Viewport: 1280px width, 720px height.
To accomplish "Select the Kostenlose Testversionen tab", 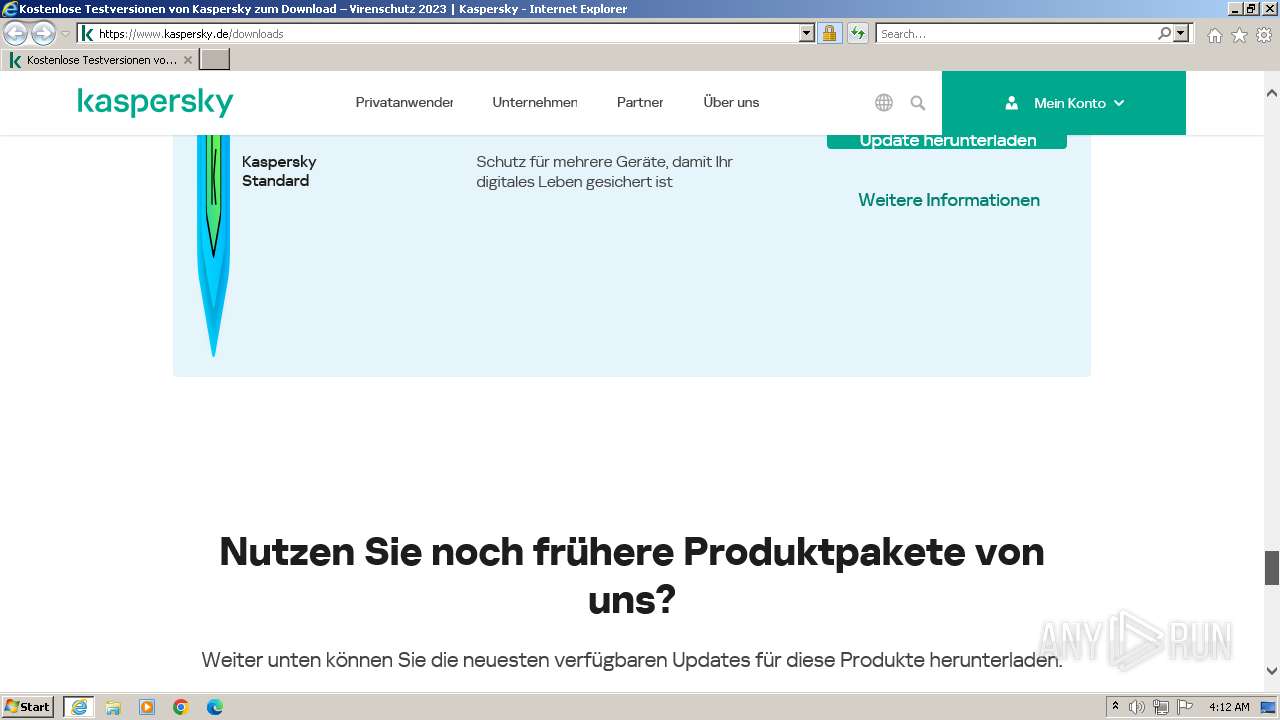I will [x=100, y=60].
